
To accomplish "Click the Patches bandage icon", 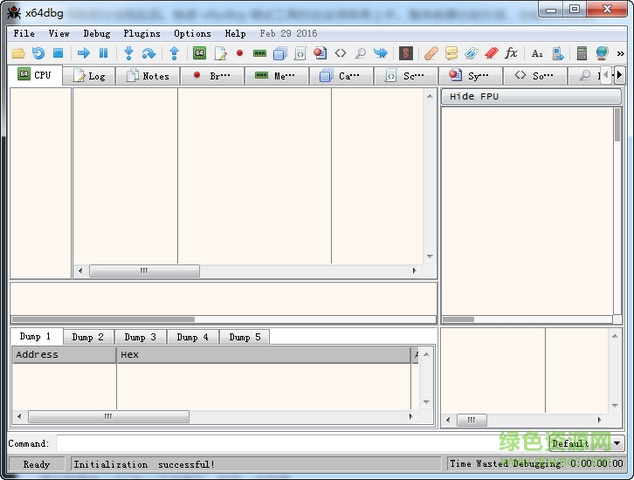I will [431, 53].
